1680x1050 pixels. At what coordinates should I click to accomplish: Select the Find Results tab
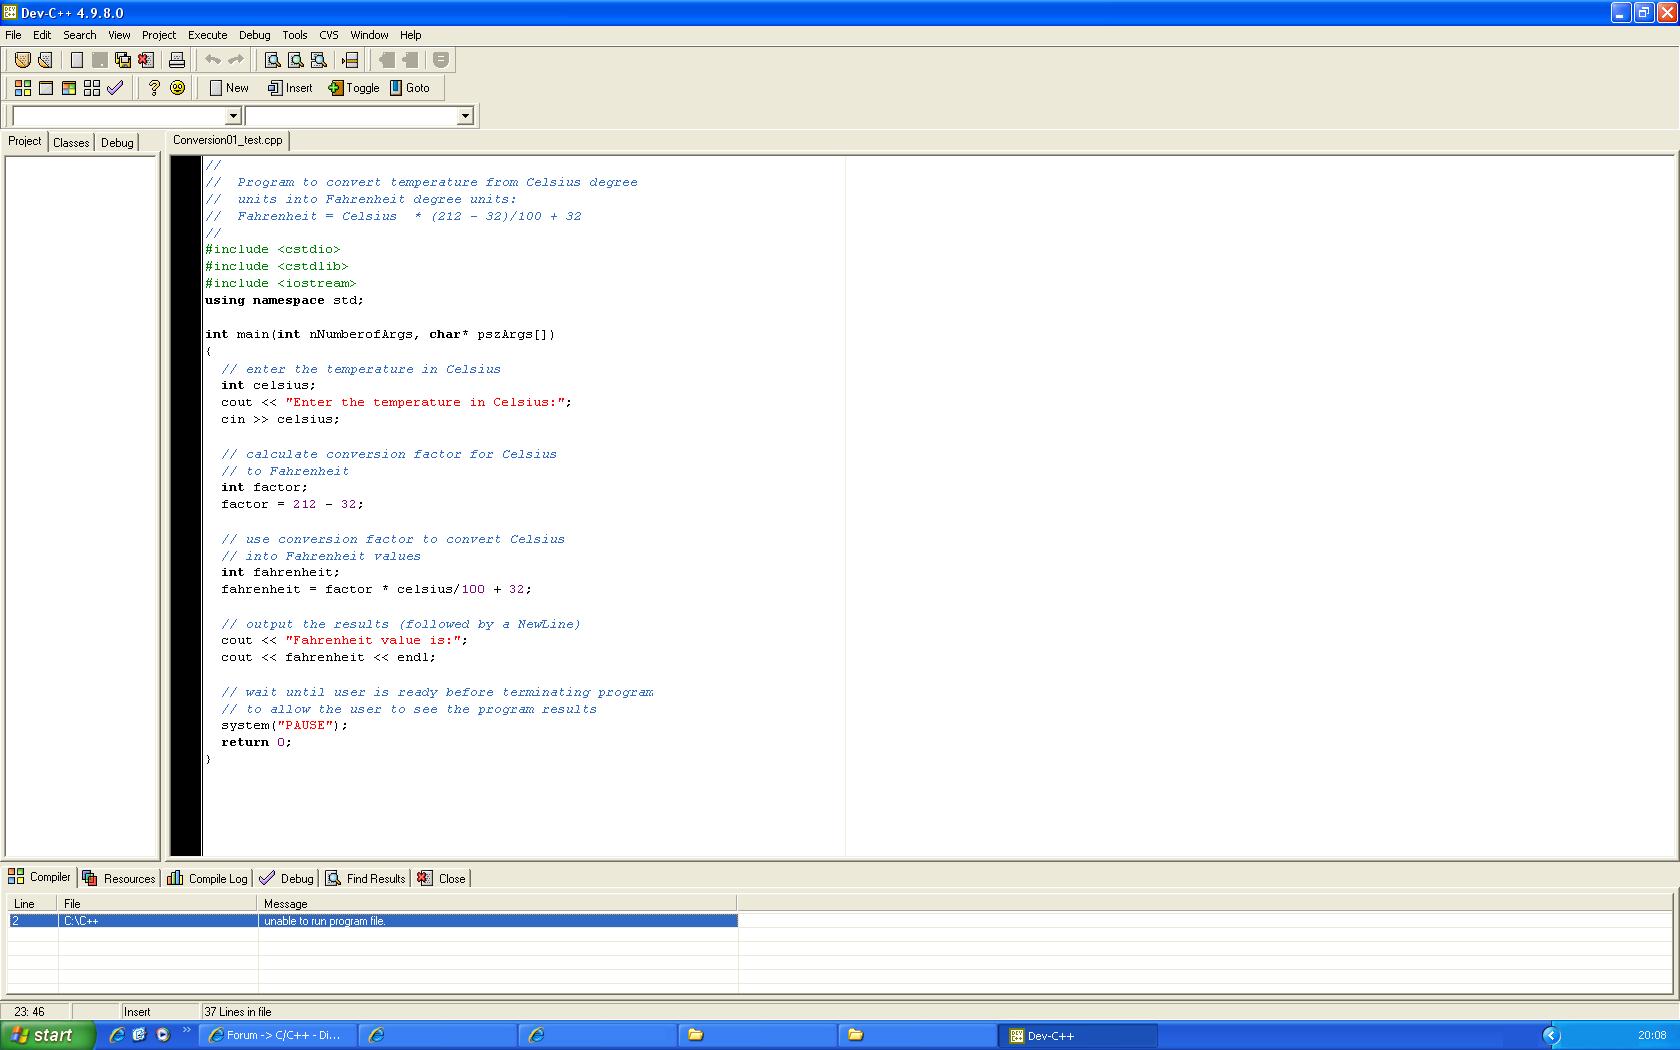[365, 878]
